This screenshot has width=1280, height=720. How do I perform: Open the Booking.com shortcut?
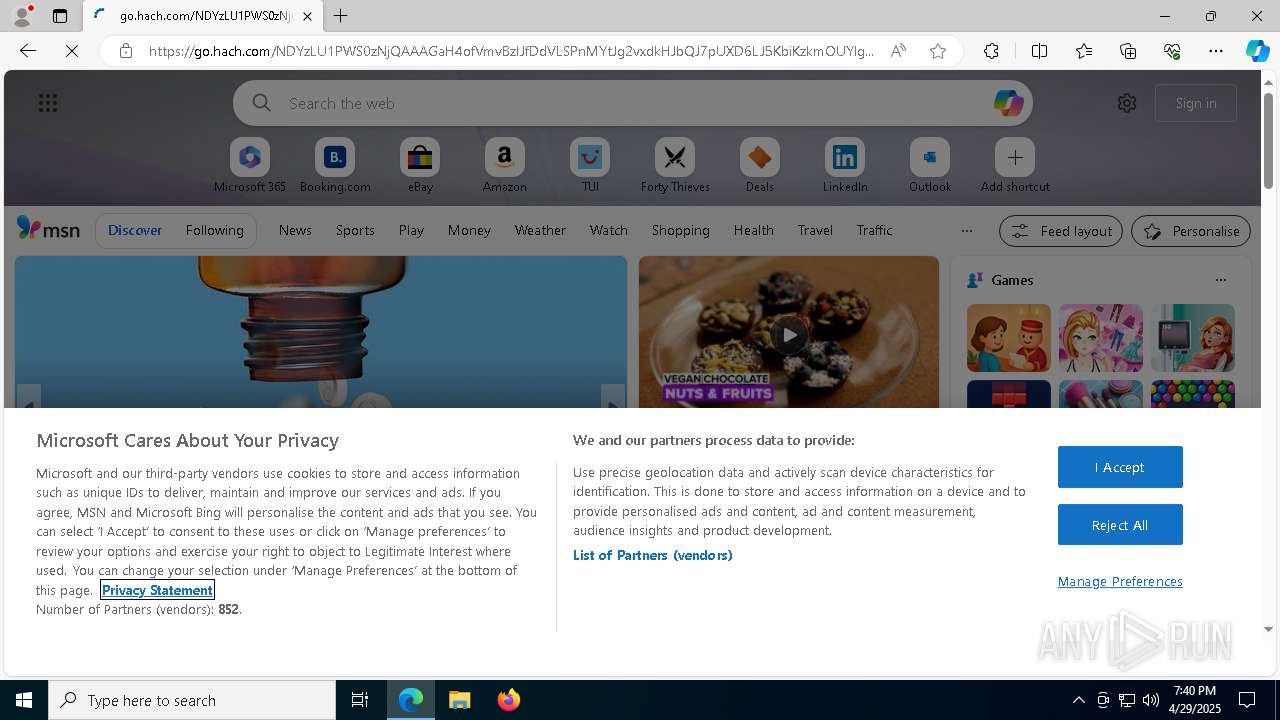tap(335, 166)
